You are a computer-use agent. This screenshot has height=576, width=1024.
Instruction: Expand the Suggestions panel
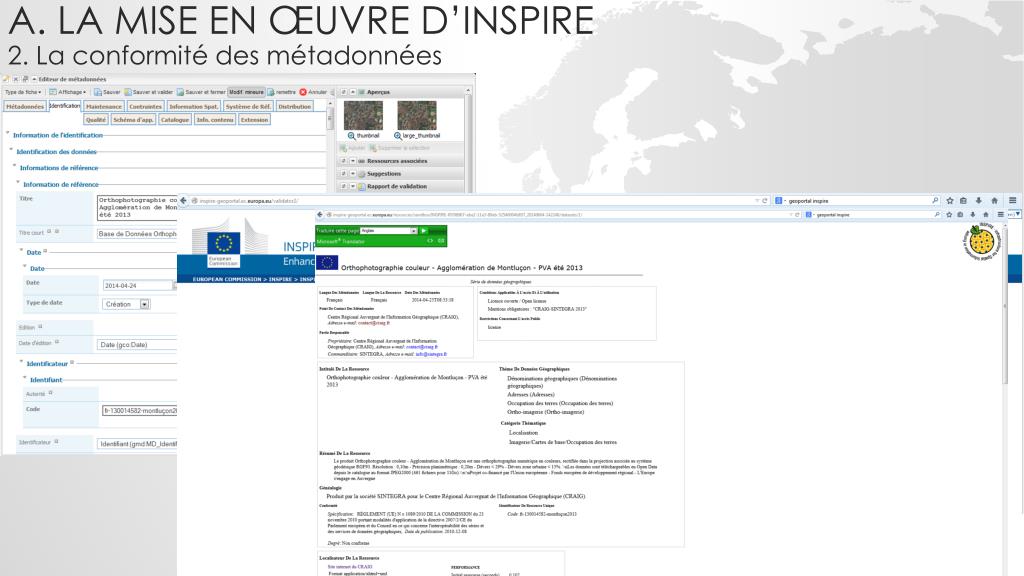tap(353, 174)
